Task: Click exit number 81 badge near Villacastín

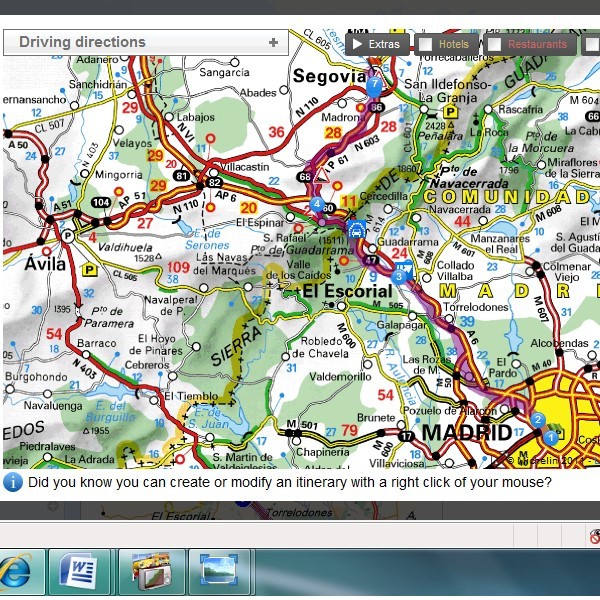Action: pyautogui.click(x=181, y=176)
